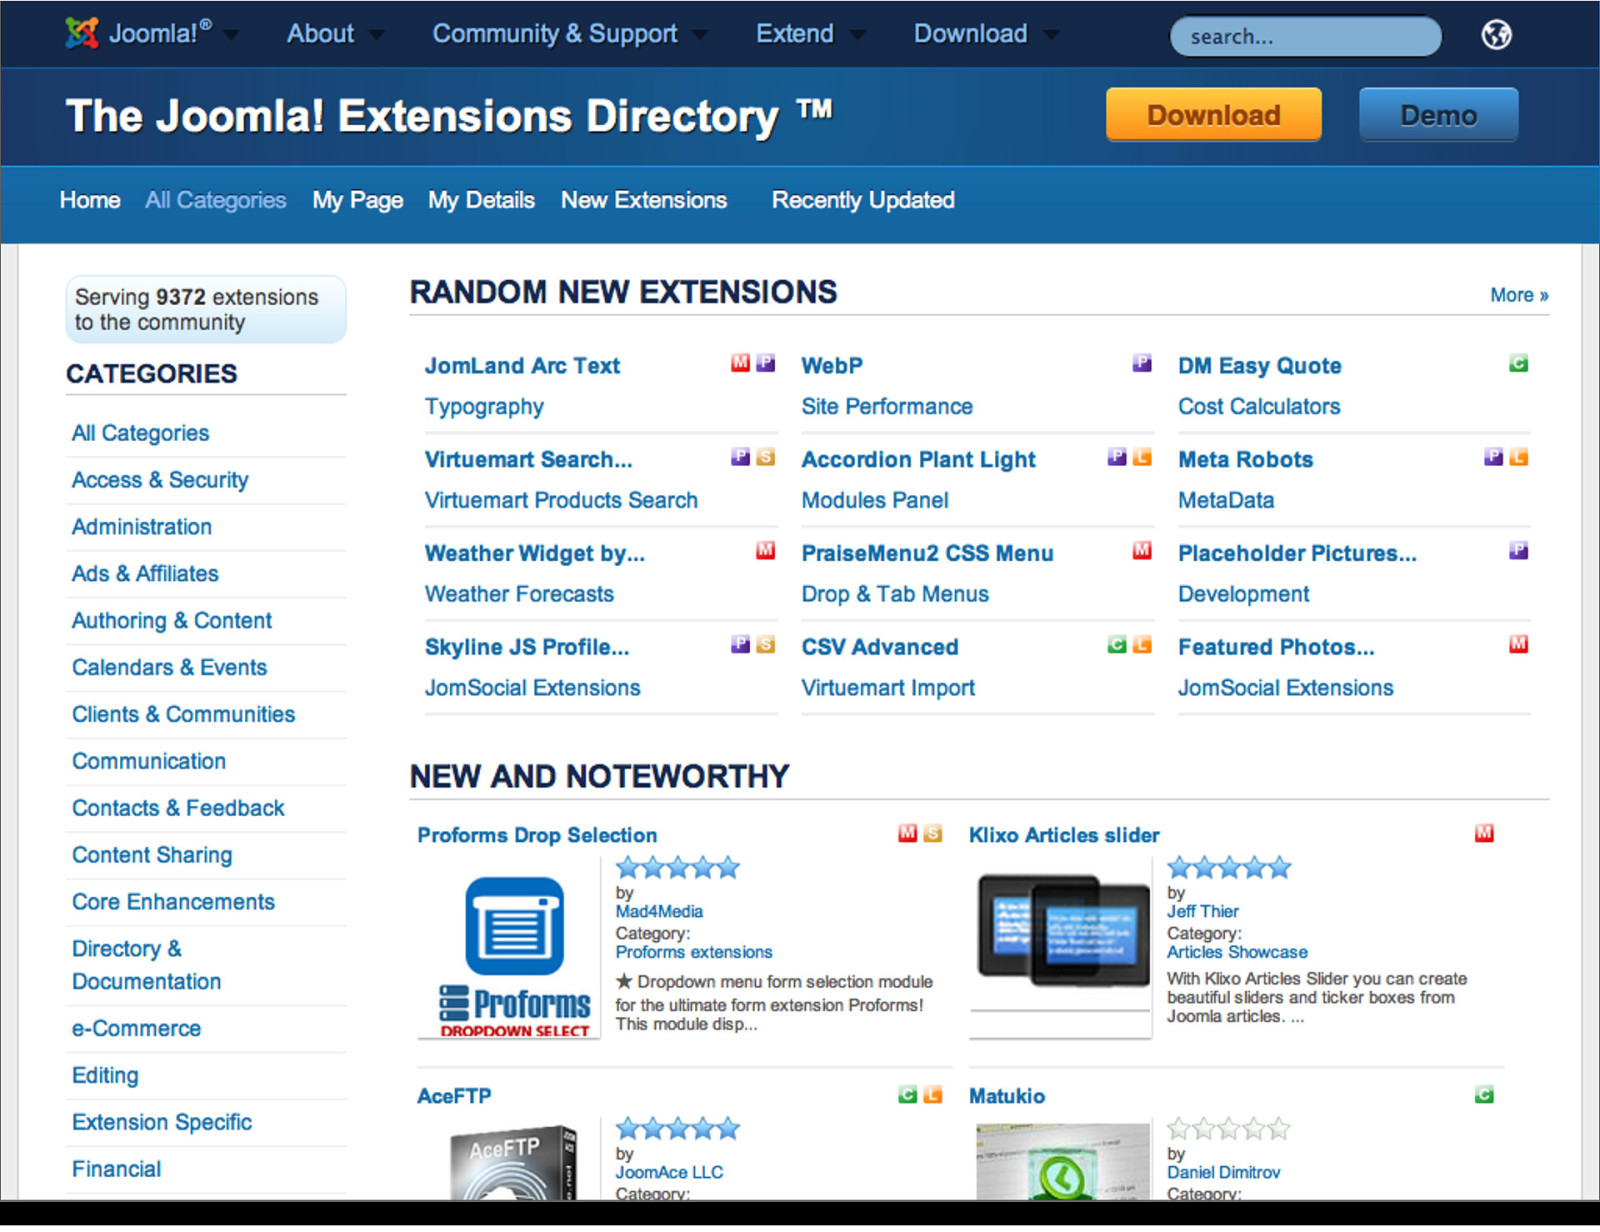Click the red M badge on Klixo Articles slider

pyautogui.click(x=1484, y=833)
